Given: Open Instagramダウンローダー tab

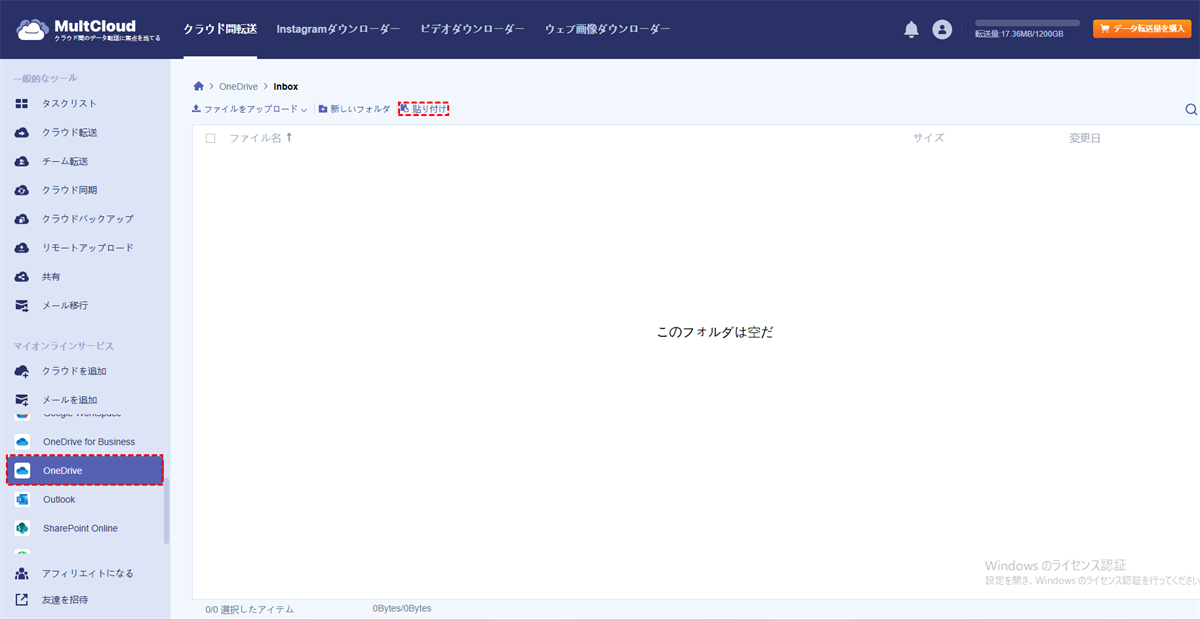Looking at the screenshot, I should coord(339,29).
